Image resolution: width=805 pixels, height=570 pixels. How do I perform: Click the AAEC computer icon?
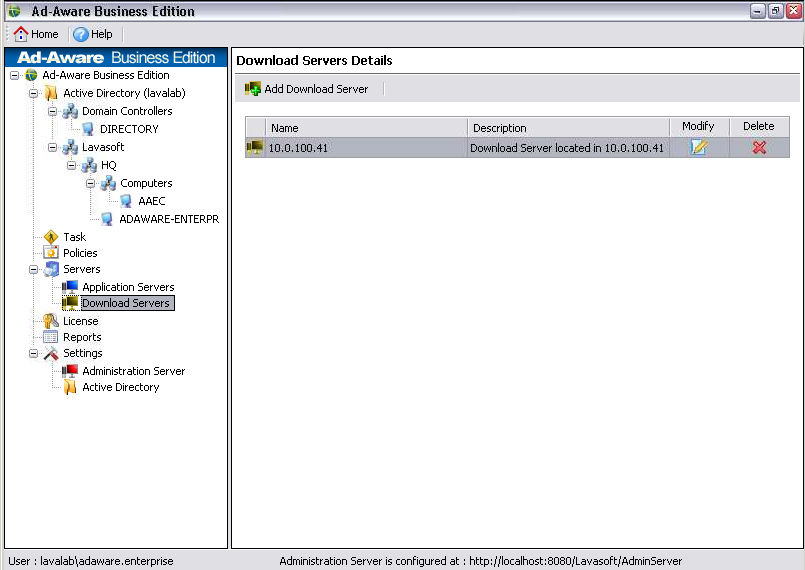(126, 201)
